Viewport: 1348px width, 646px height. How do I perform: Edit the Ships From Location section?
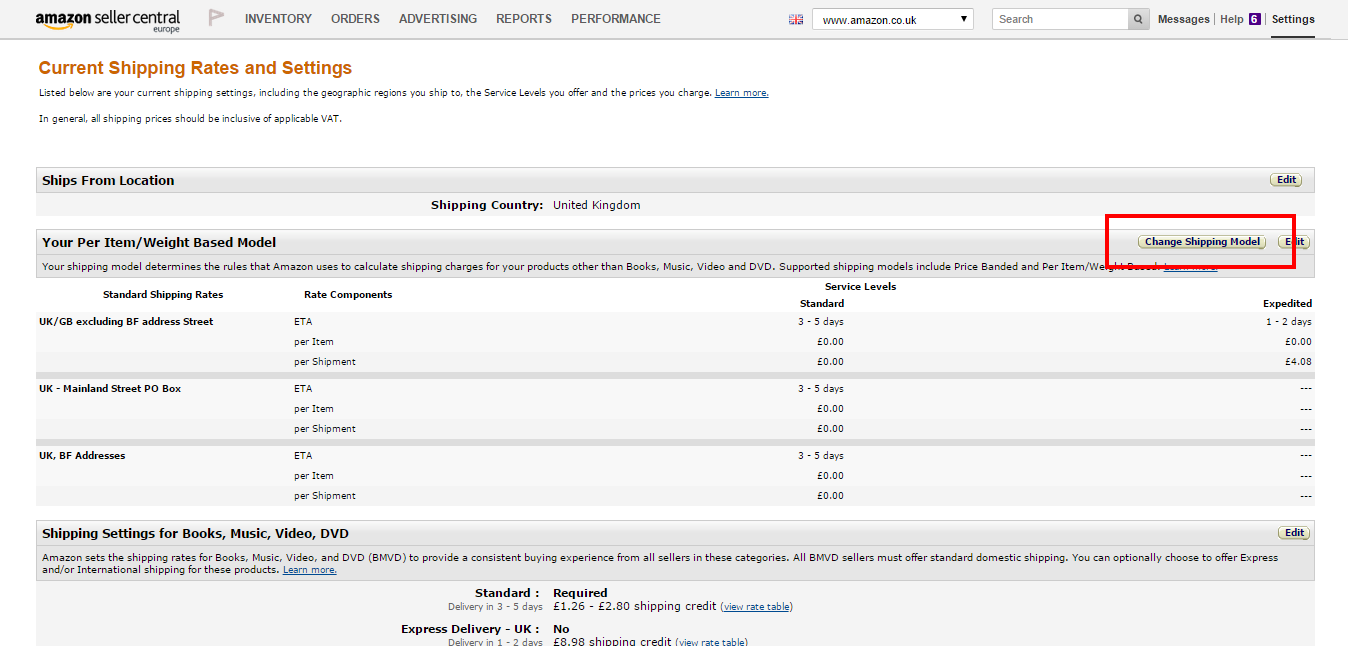pos(1287,180)
